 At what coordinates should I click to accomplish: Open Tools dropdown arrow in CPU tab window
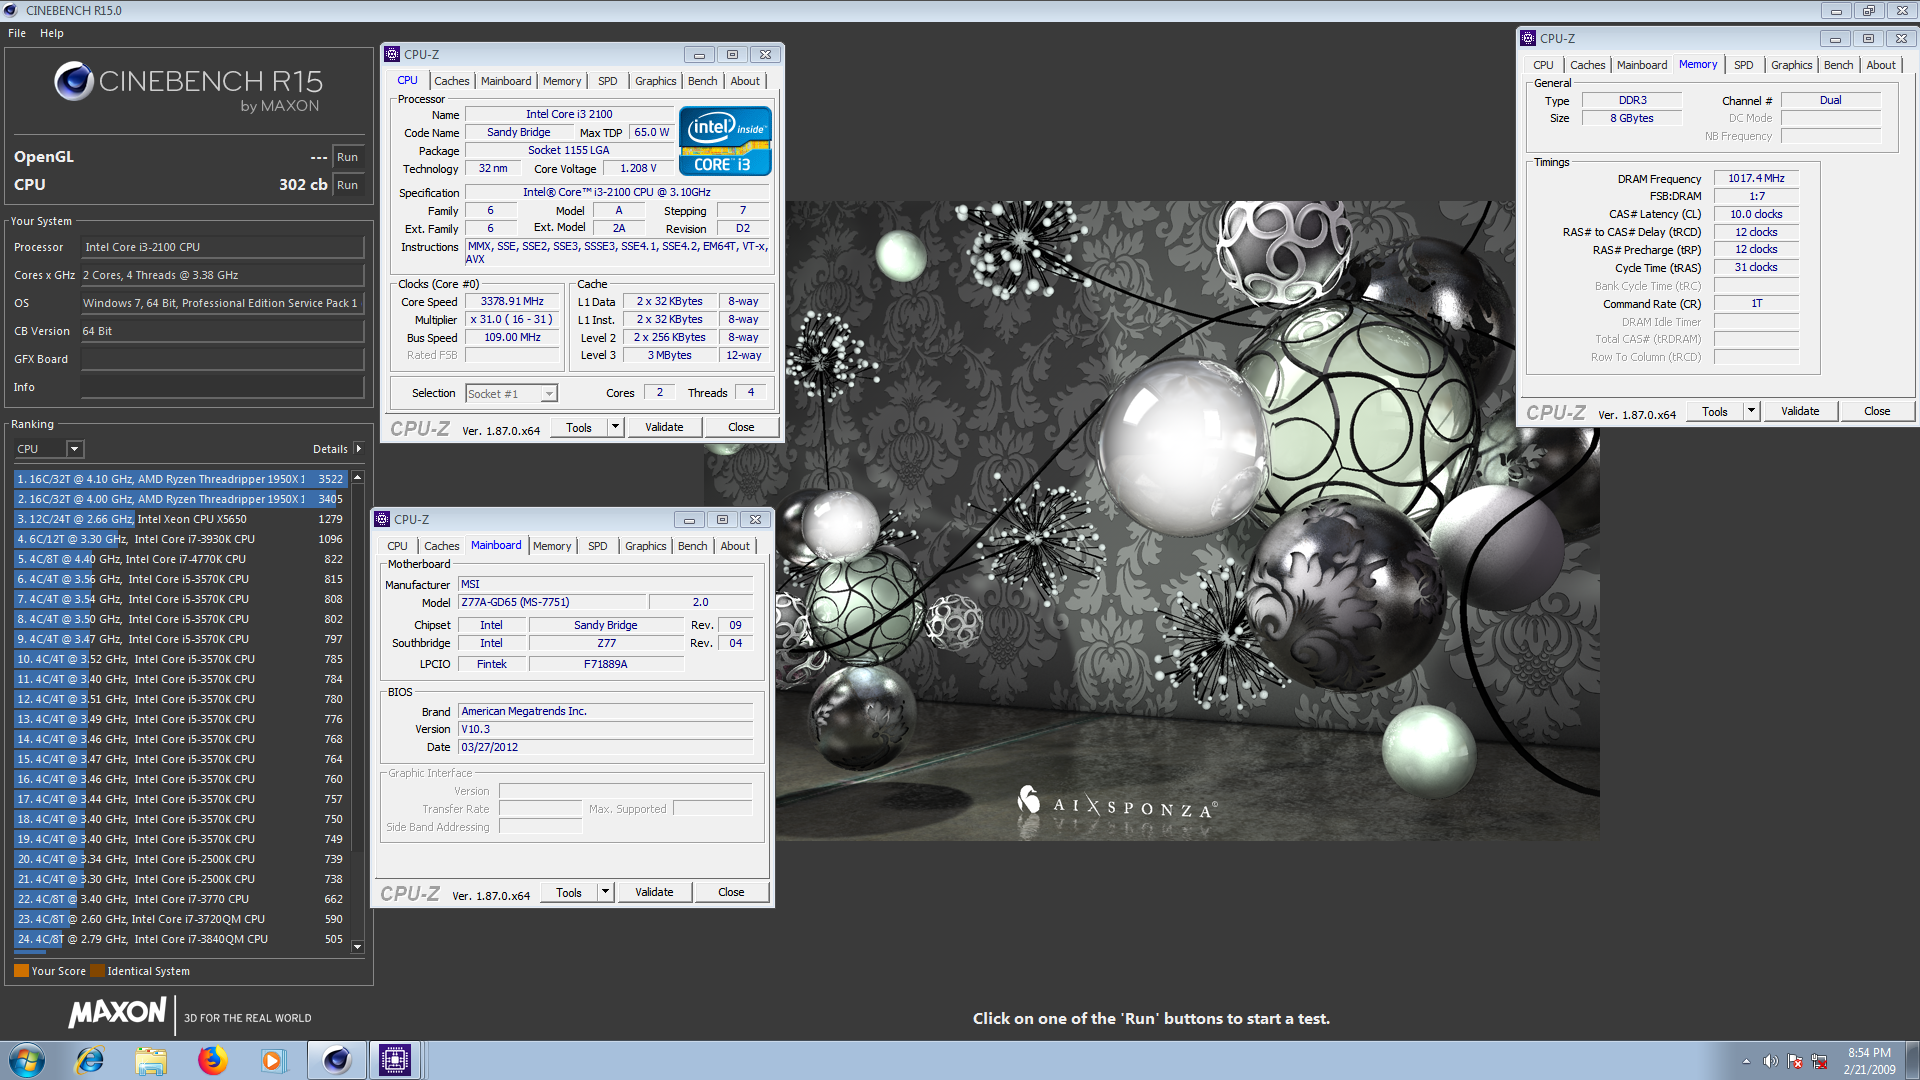pyautogui.click(x=616, y=428)
